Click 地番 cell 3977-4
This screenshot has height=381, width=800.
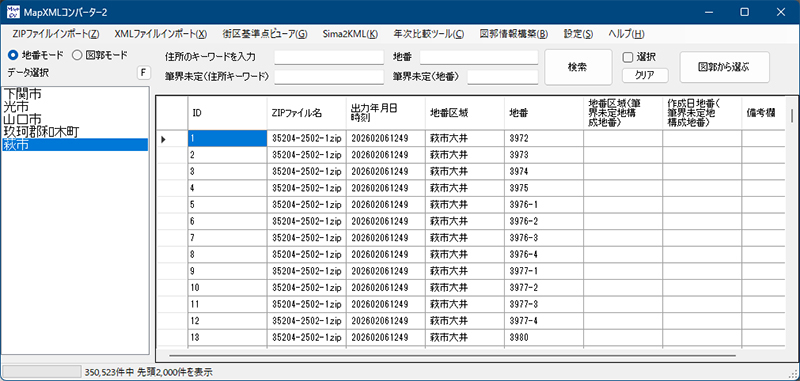tap(544, 321)
